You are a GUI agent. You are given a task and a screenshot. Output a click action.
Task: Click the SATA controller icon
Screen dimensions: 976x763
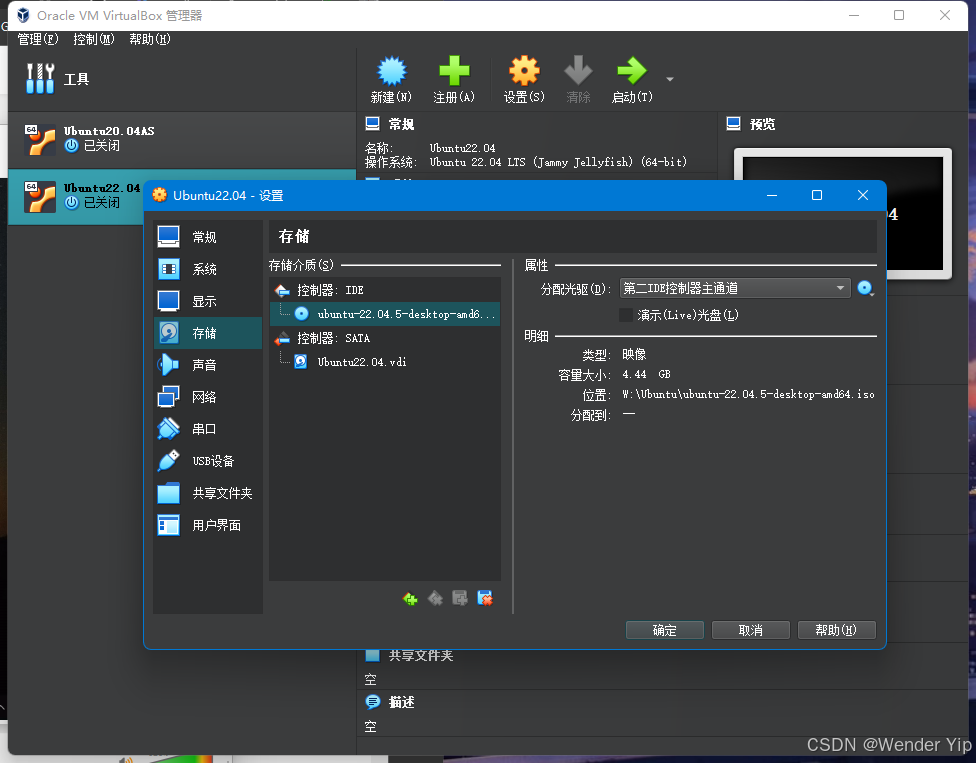[283, 338]
